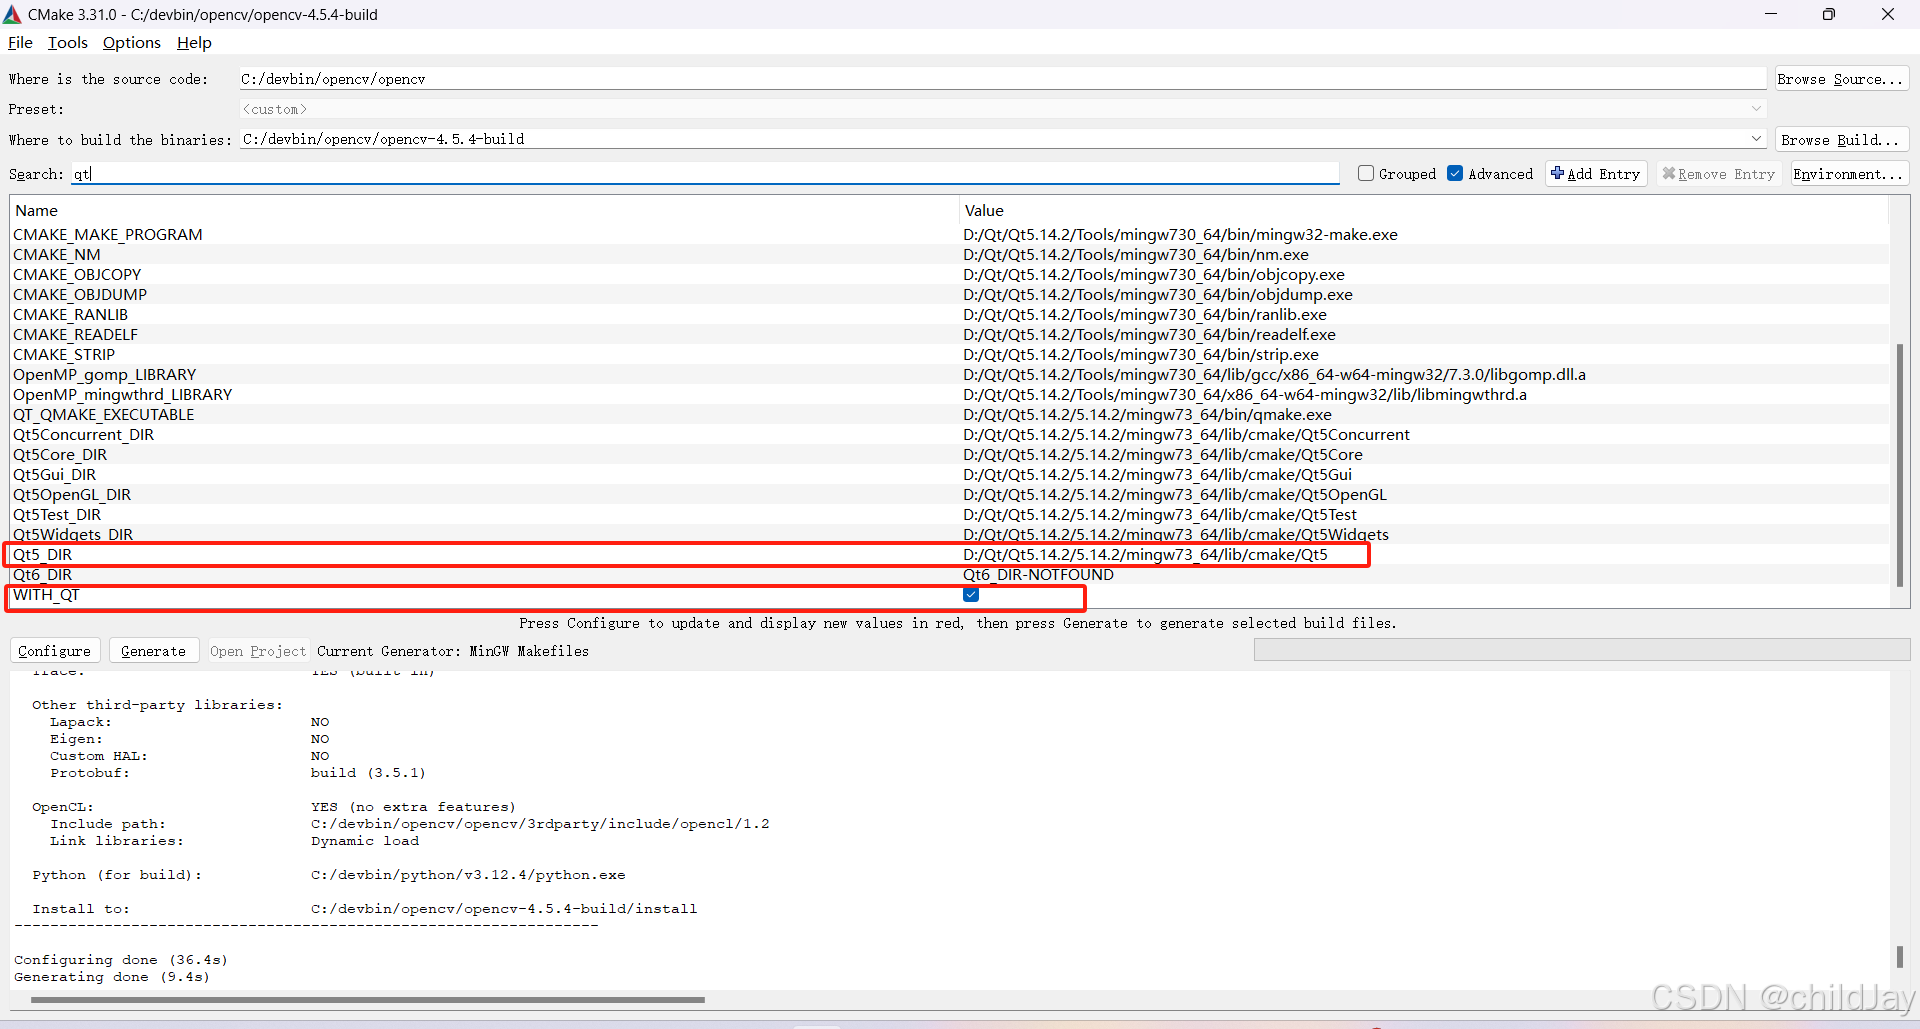Click the X icon of Remove Entry
This screenshot has width=1920, height=1029.
click(x=1668, y=173)
